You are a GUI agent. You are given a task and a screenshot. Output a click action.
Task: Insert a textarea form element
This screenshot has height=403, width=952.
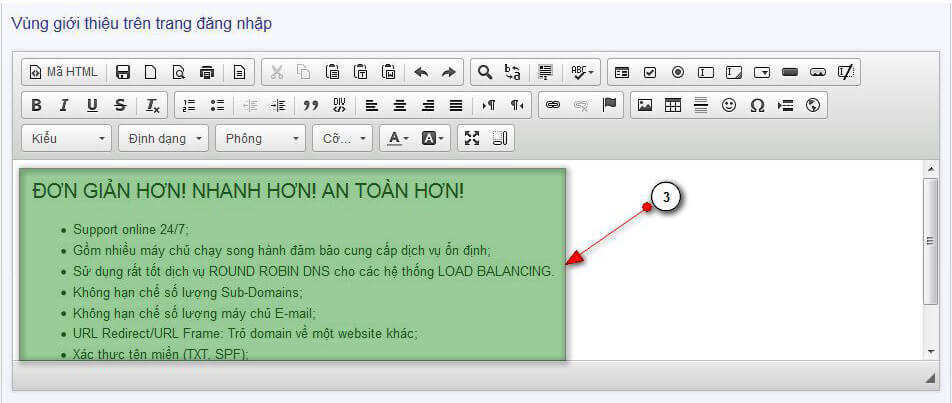[733, 72]
